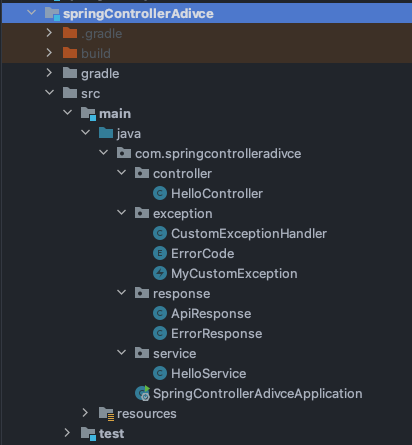Select the resources folder name
412x445 pixels.
(x=147, y=414)
